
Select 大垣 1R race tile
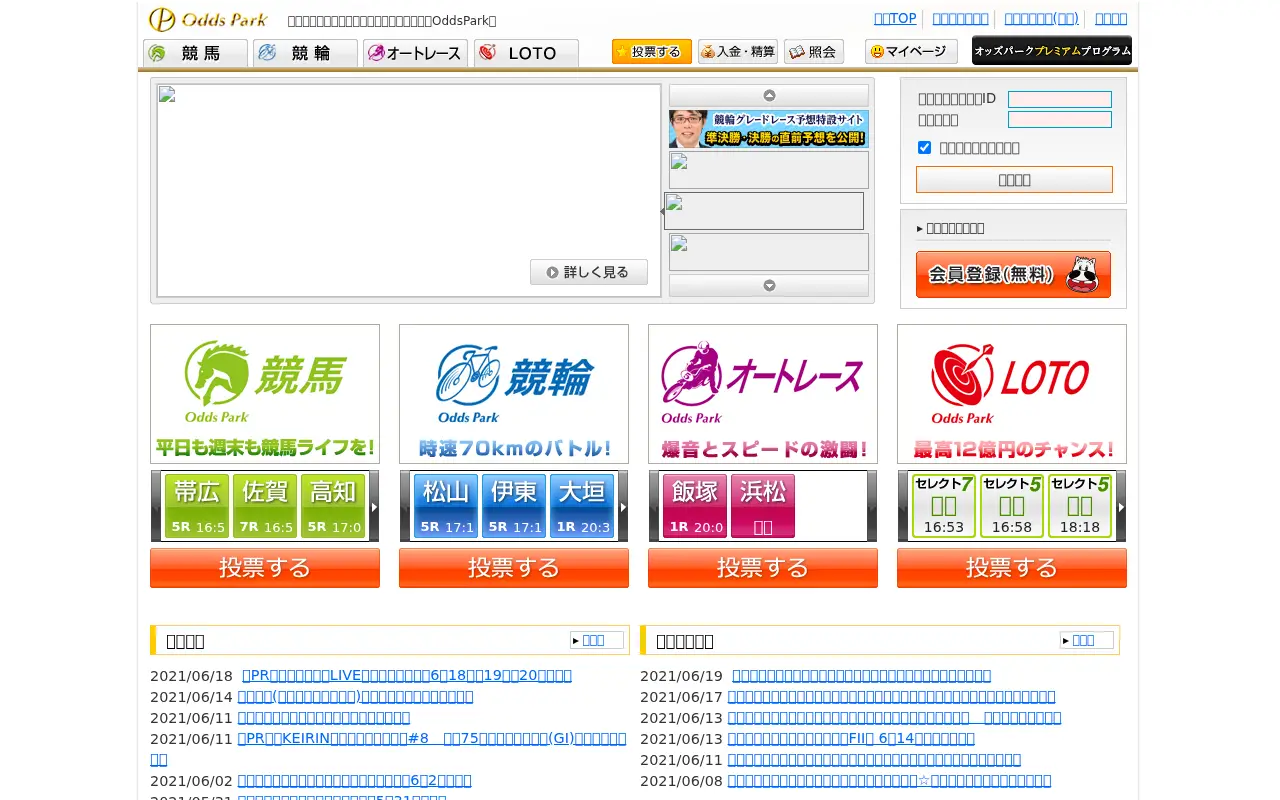click(582, 506)
